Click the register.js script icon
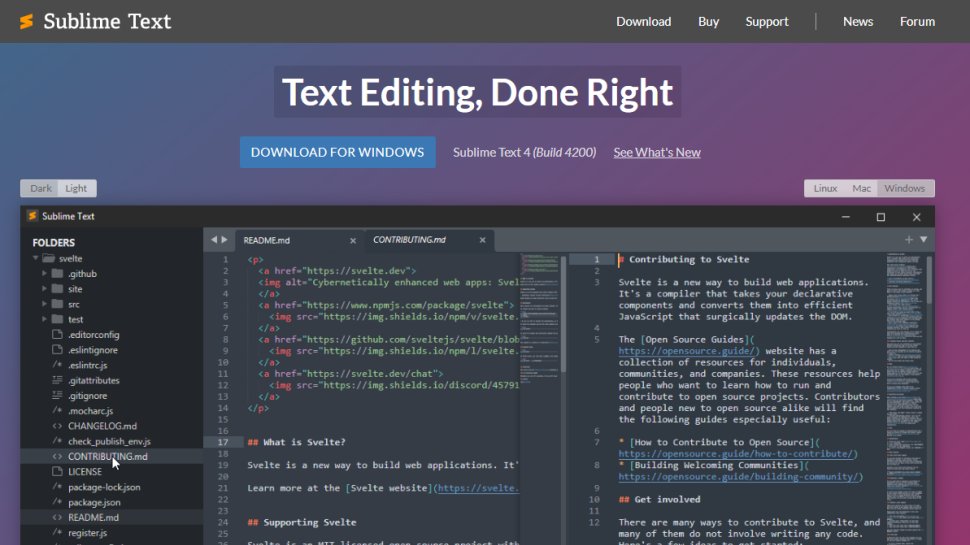Image resolution: width=970 pixels, height=545 pixels. pyautogui.click(x=58, y=532)
